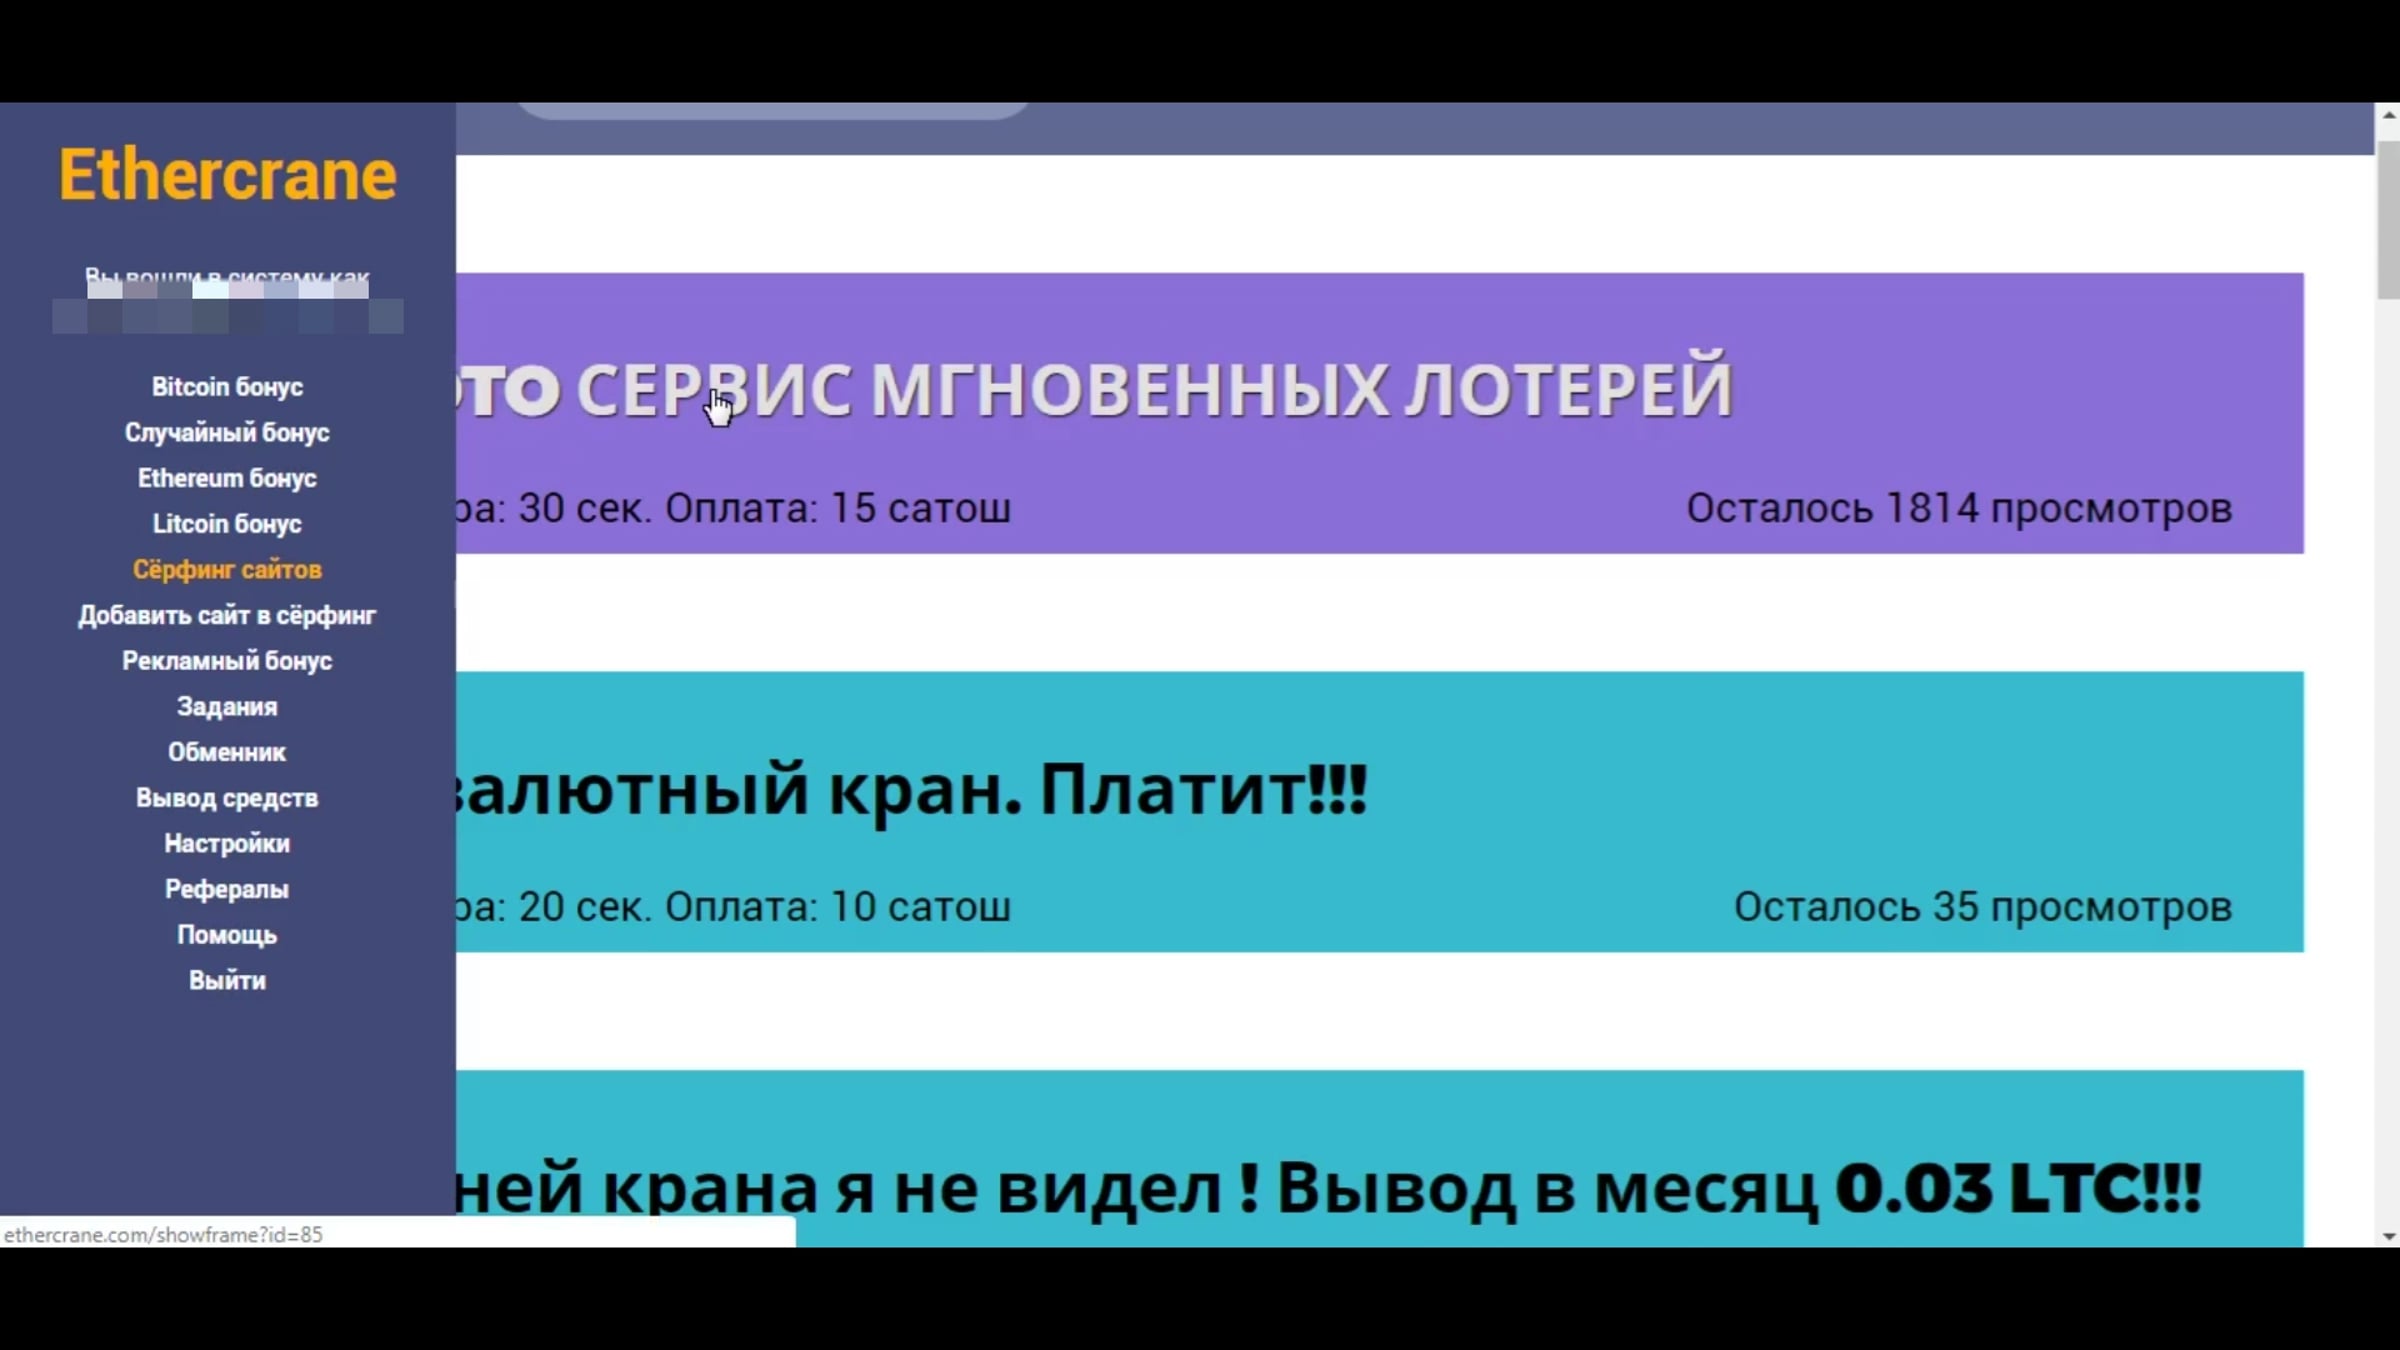Go to Litcoin бонус page

pyautogui.click(x=227, y=524)
